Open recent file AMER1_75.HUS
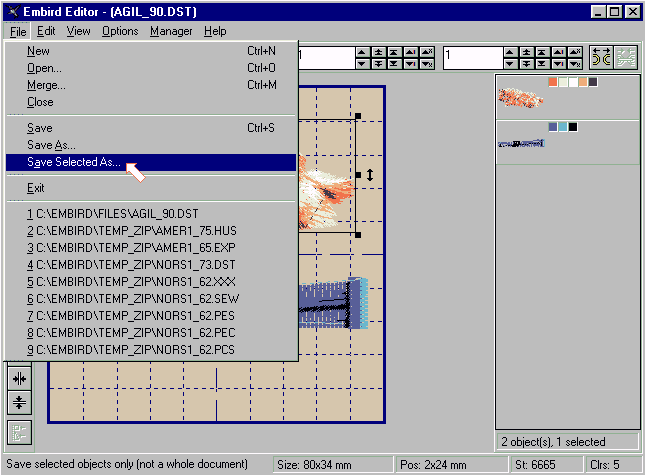 (151, 231)
